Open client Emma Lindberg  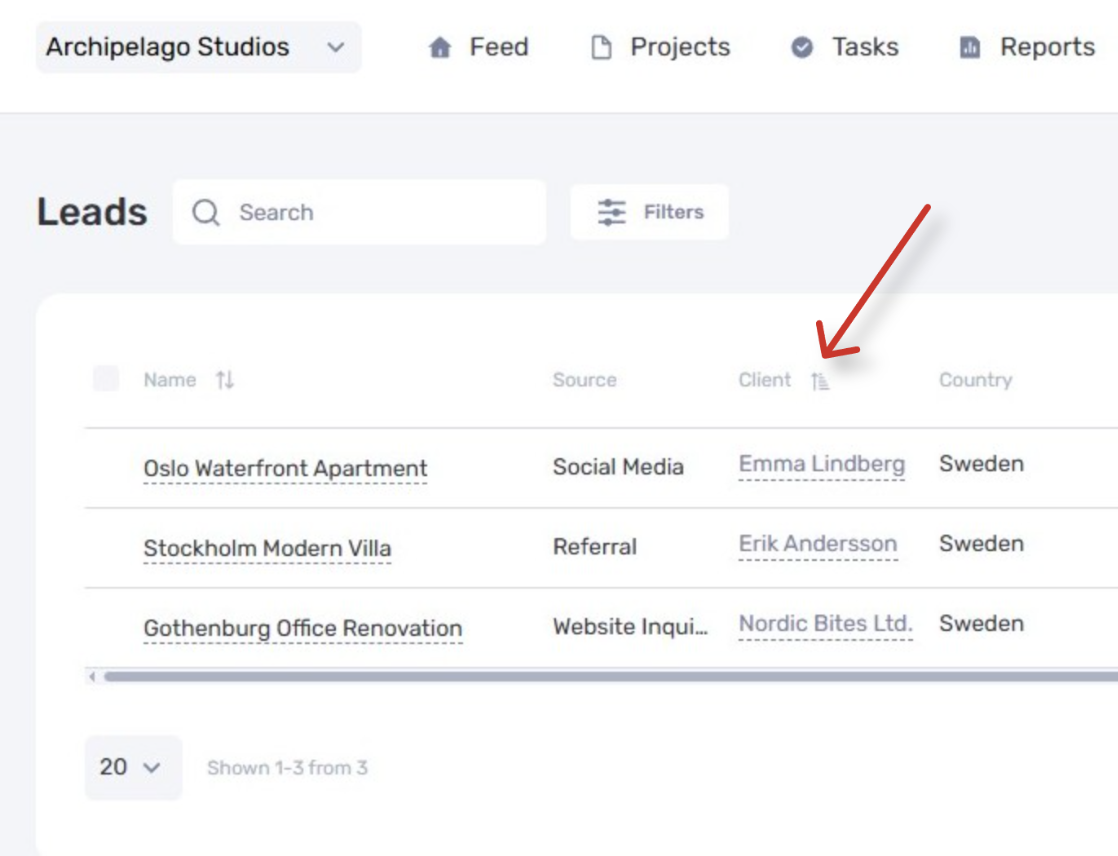point(822,464)
